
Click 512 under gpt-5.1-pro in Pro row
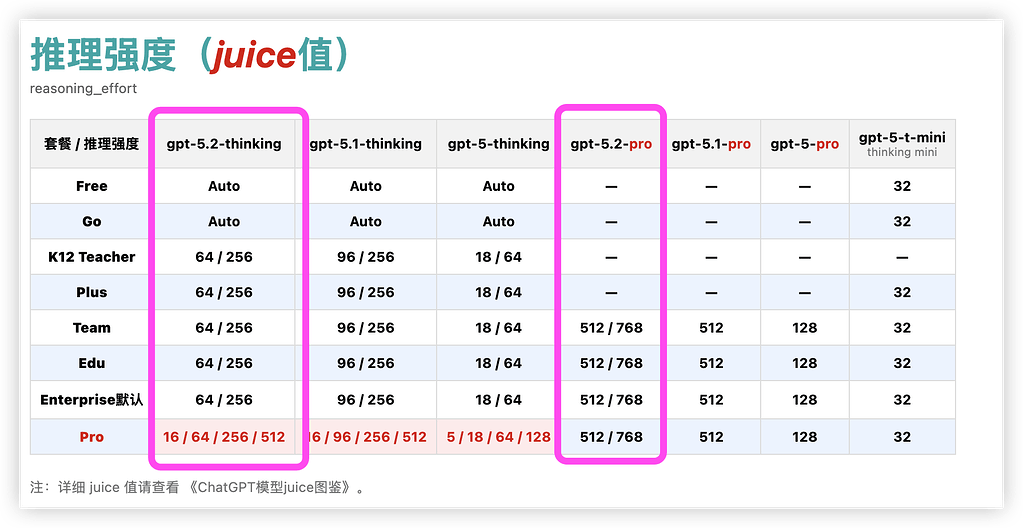(711, 437)
